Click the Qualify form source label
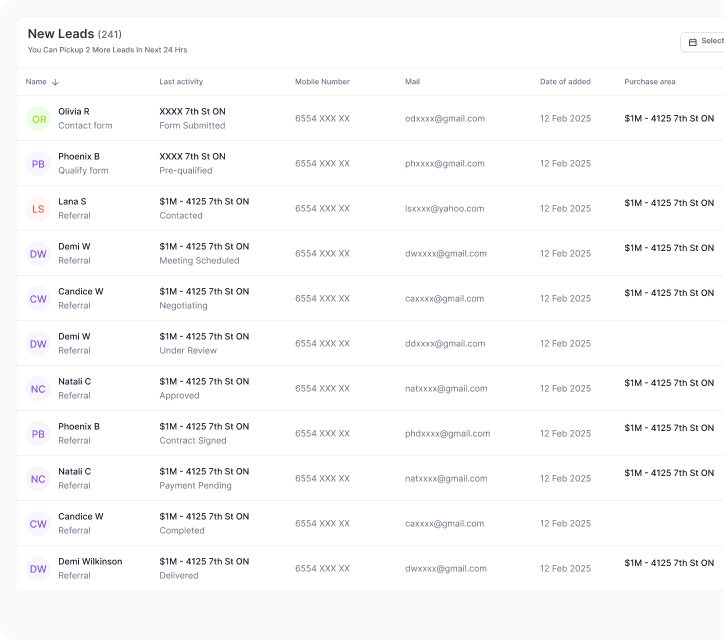Viewport: 724px width, 640px height. pyautogui.click(x=83, y=170)
